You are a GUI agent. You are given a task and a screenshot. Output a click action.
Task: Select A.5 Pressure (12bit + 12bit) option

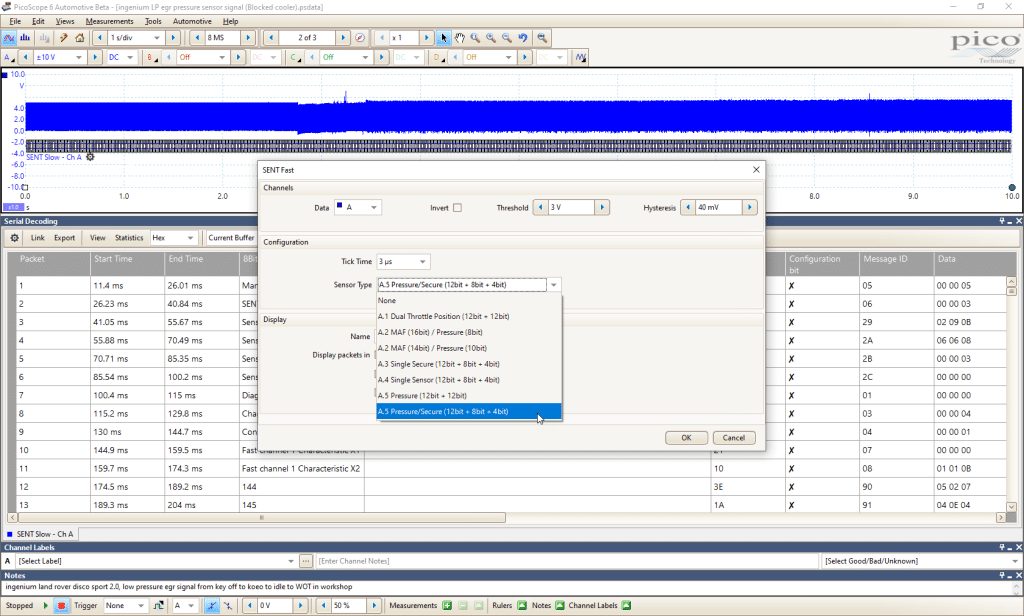click(x=469, y=395)
